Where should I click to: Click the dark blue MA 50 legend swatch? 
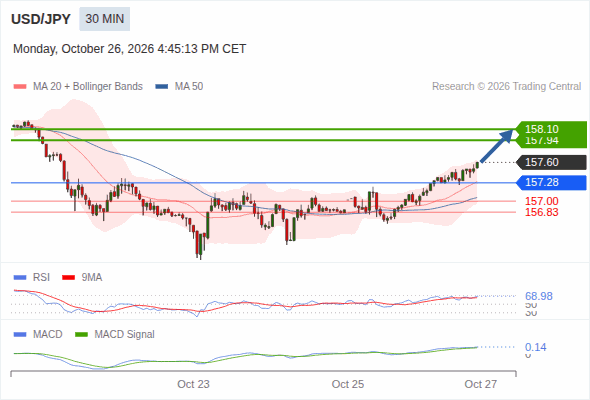pyautogui.click(x=162, y=87)
